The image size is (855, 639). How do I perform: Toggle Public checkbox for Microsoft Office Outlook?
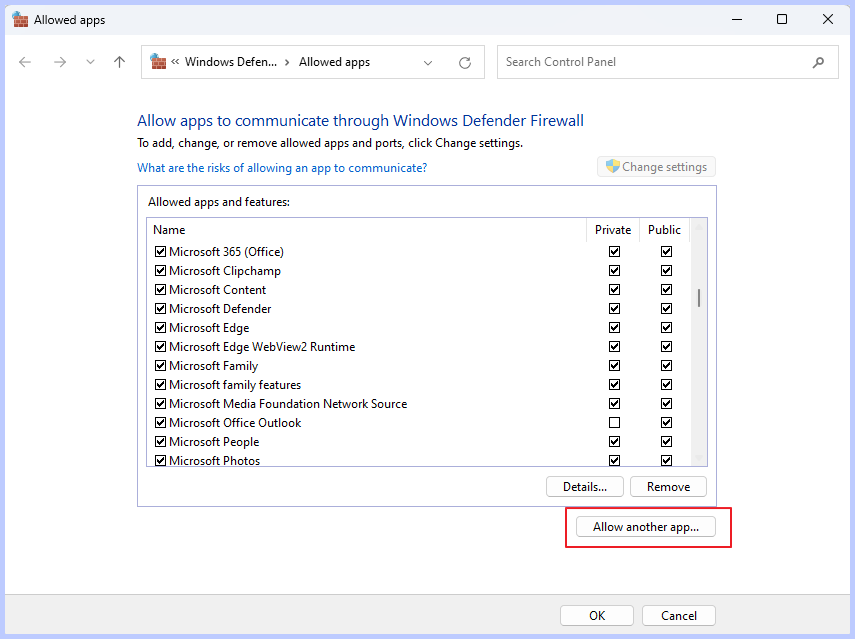coord(666,423)
